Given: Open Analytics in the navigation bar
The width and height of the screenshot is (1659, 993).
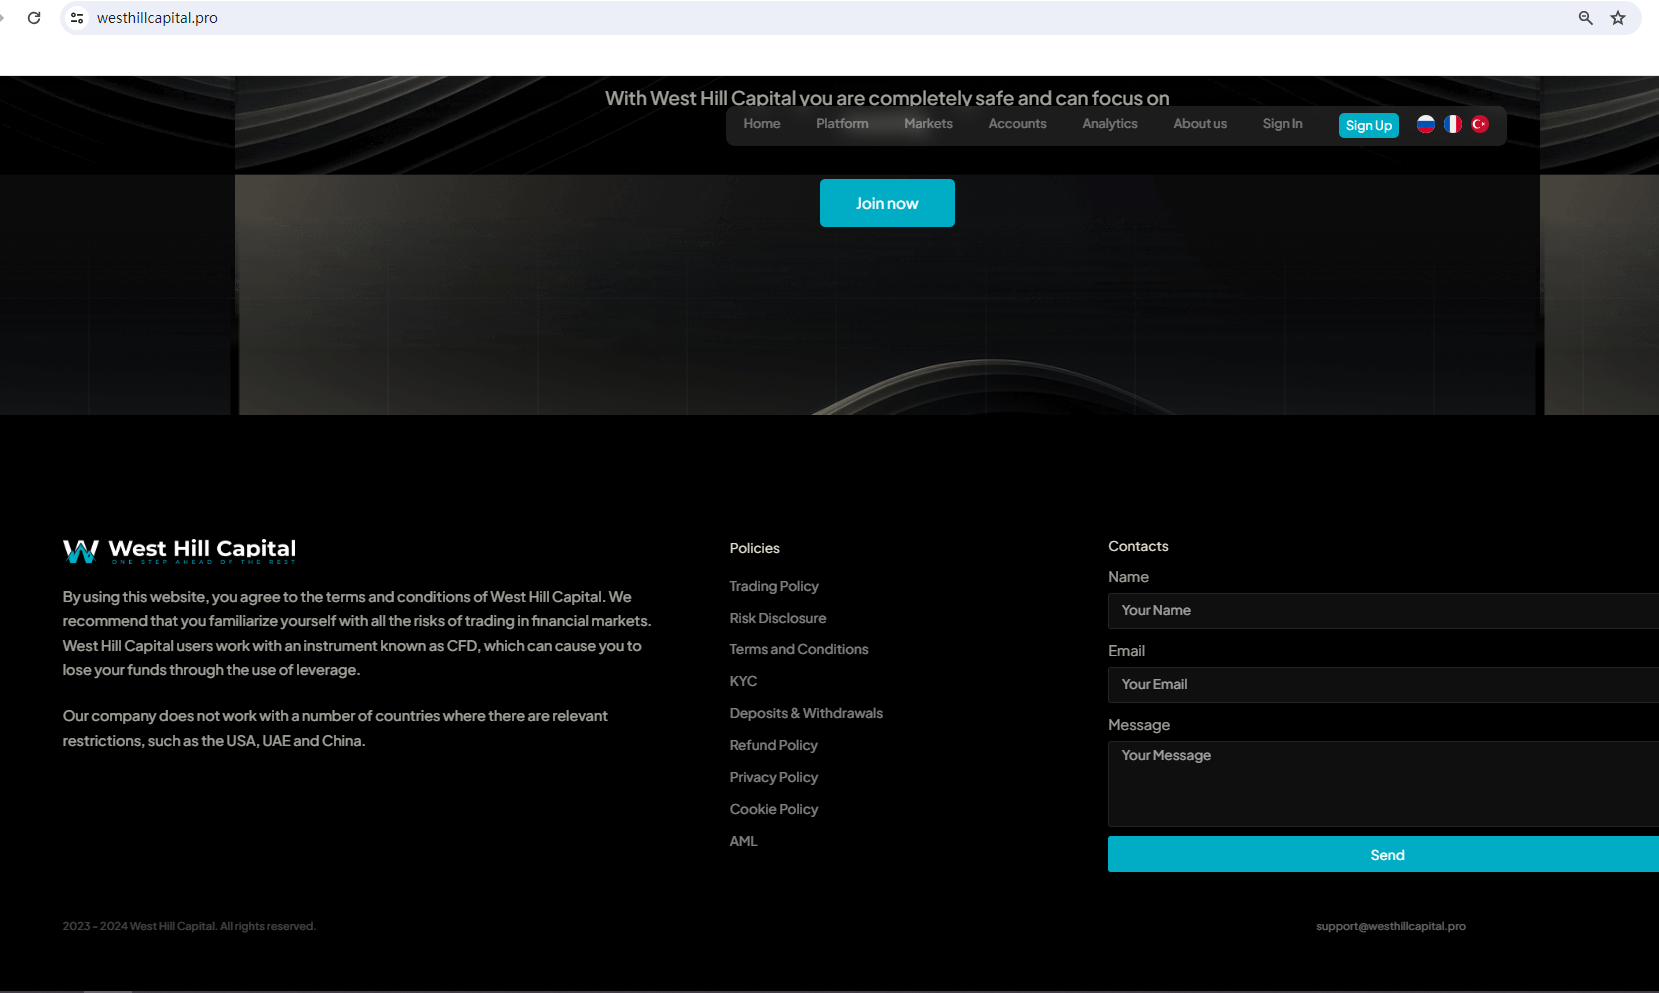Looking at the screenshot, I should pos(1109,124).
